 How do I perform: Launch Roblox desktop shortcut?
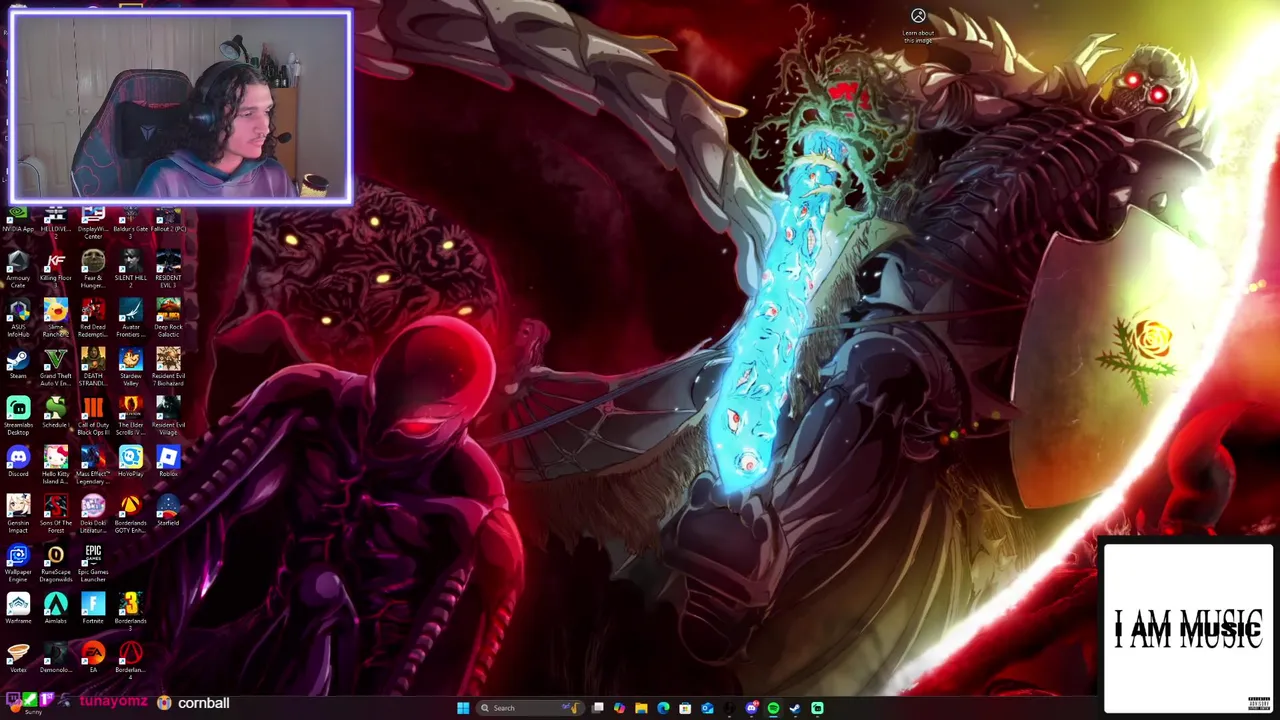coord(168,462)
